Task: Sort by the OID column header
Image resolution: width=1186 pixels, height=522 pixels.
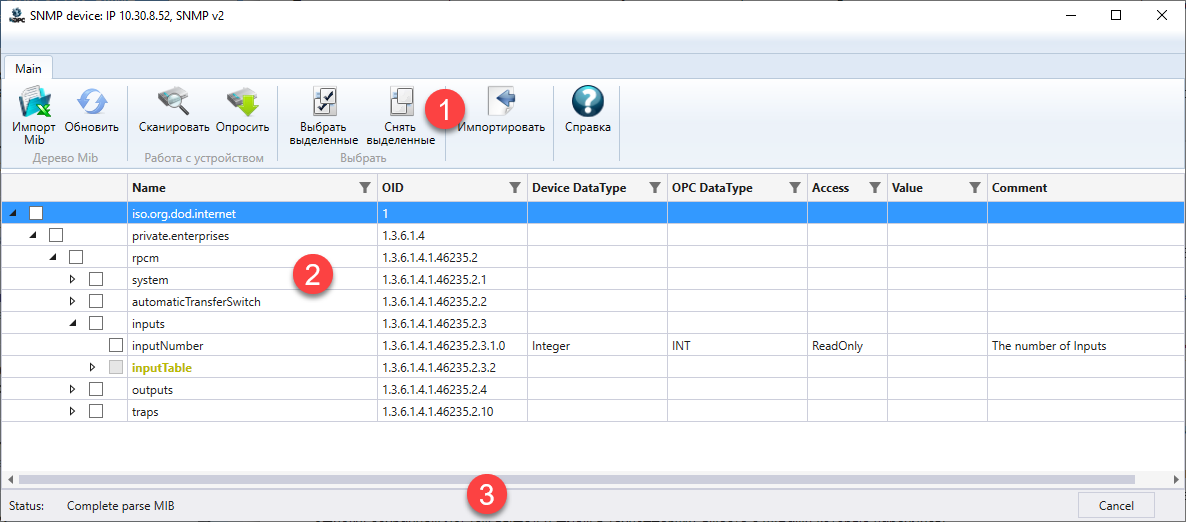Action: coord(392,188)
